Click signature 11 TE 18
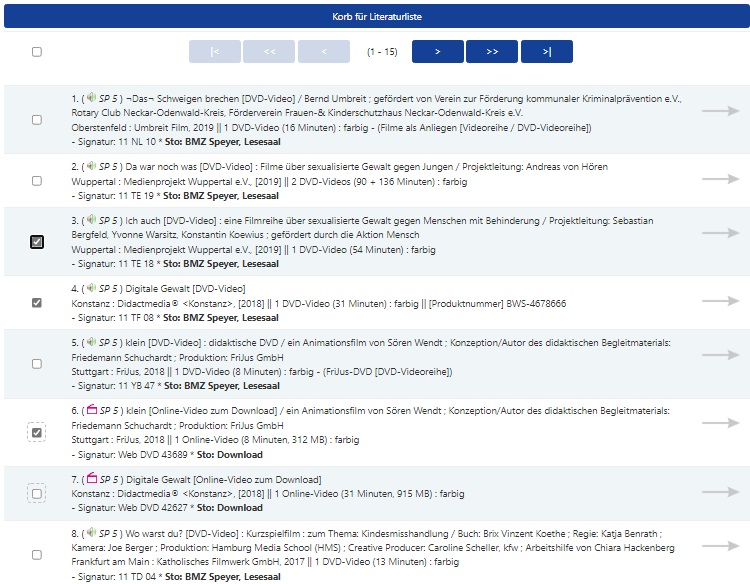This screenshot has height=584, width=750. coord(136,264)
